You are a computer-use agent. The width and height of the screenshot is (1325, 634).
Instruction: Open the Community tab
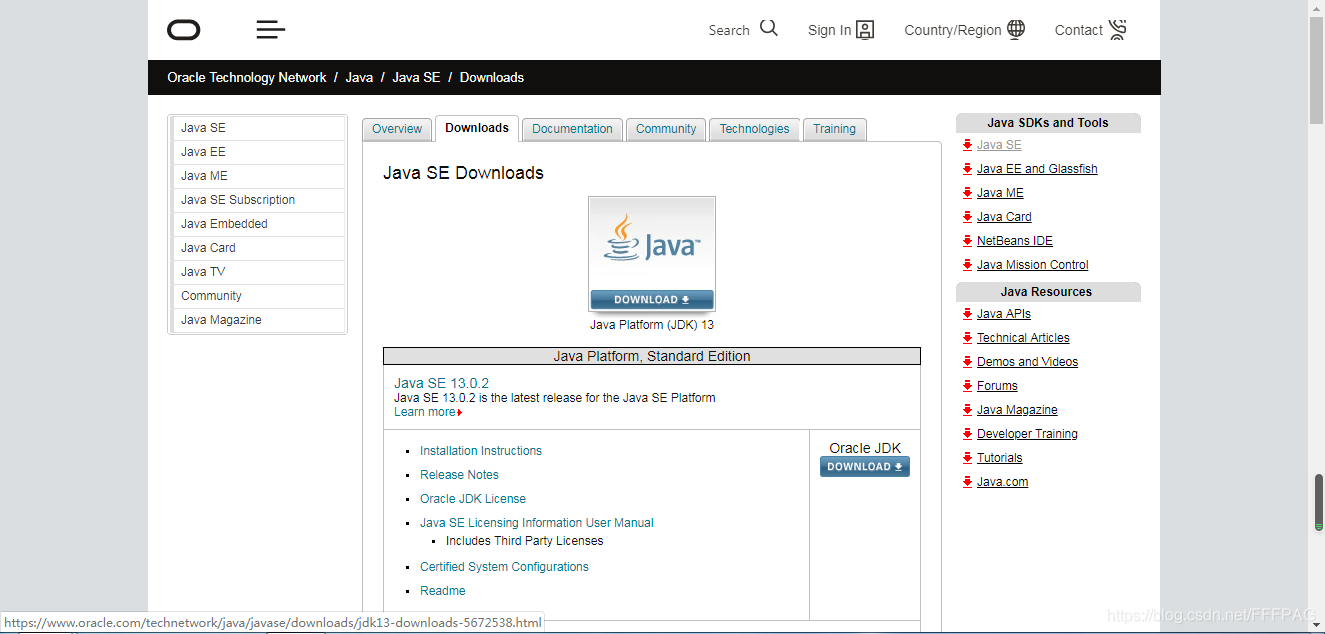(666, 129)
